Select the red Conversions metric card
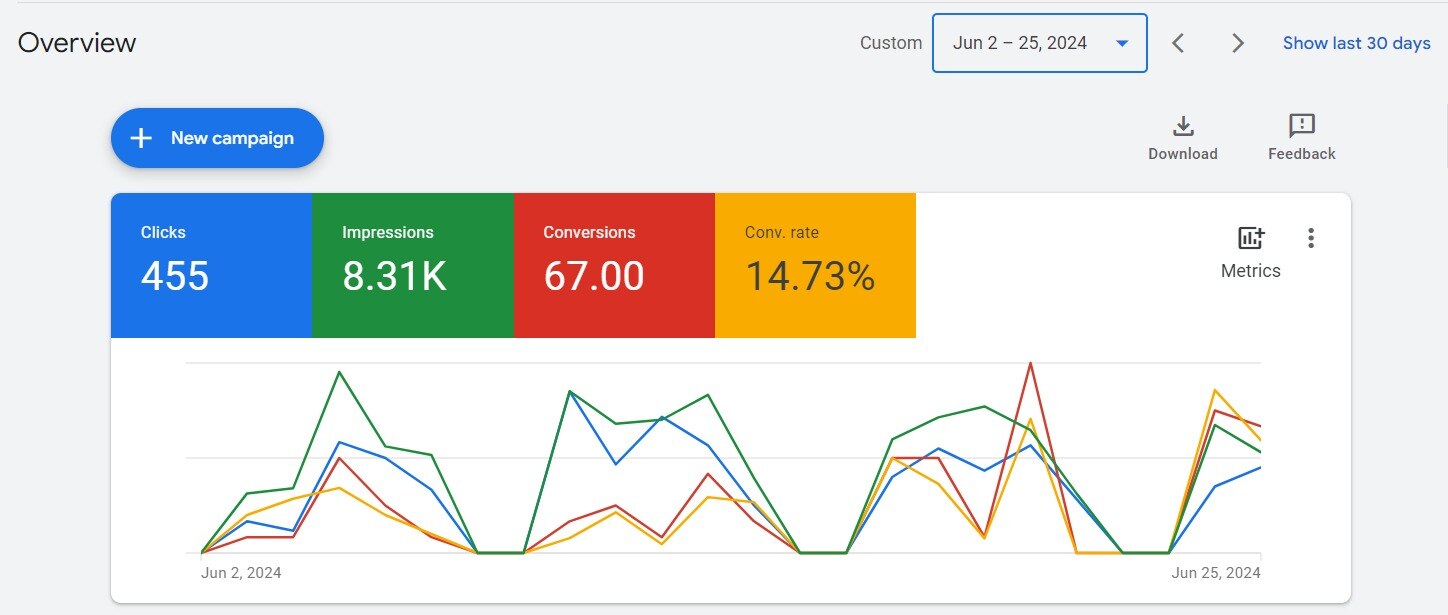Viewport: 1448px width, 615px height. pyautogui.click(x=614, y=265)
